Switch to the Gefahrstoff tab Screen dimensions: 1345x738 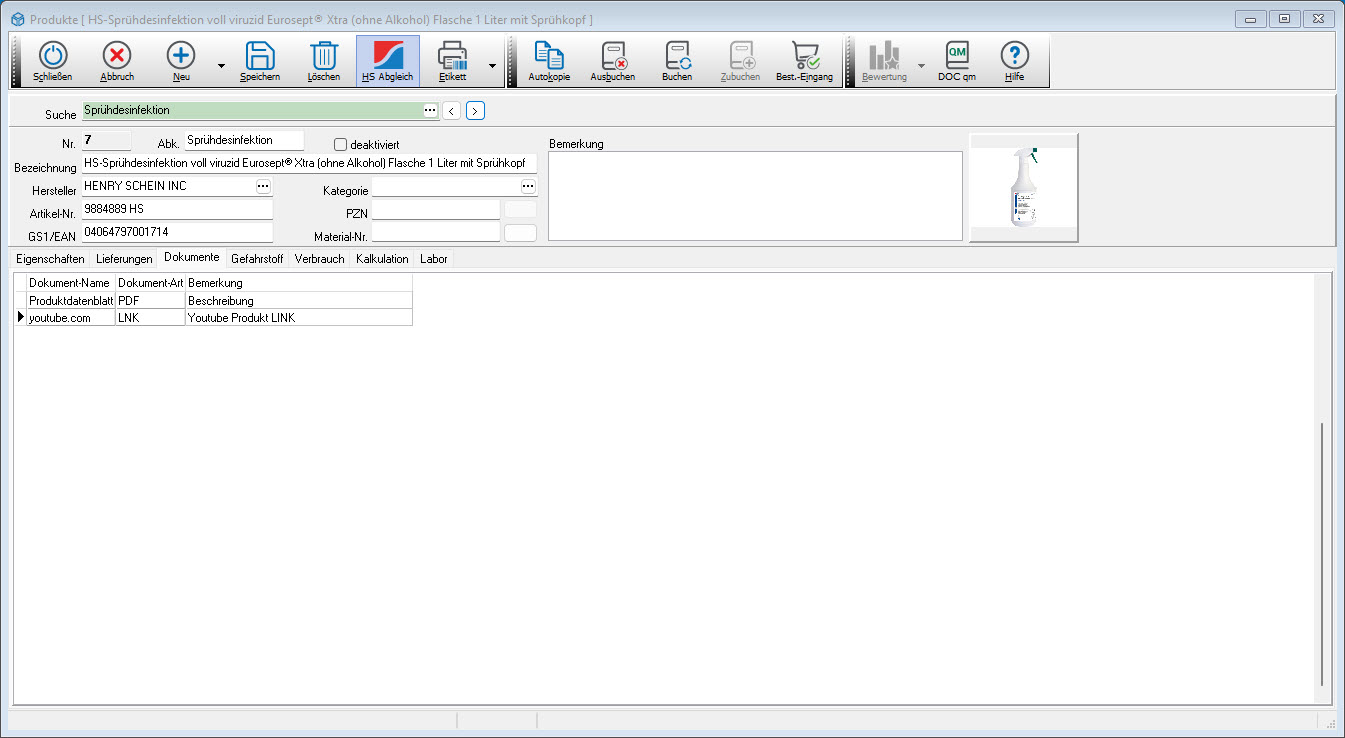(x=257, y=259)
